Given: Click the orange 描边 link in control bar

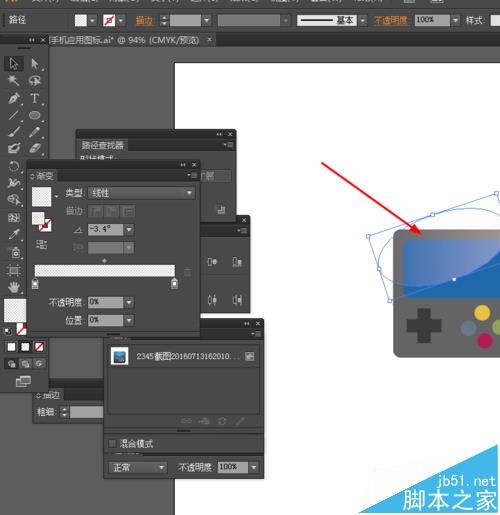Looking at the screenshot, I should pyautogui.click(x=144, y=21).
